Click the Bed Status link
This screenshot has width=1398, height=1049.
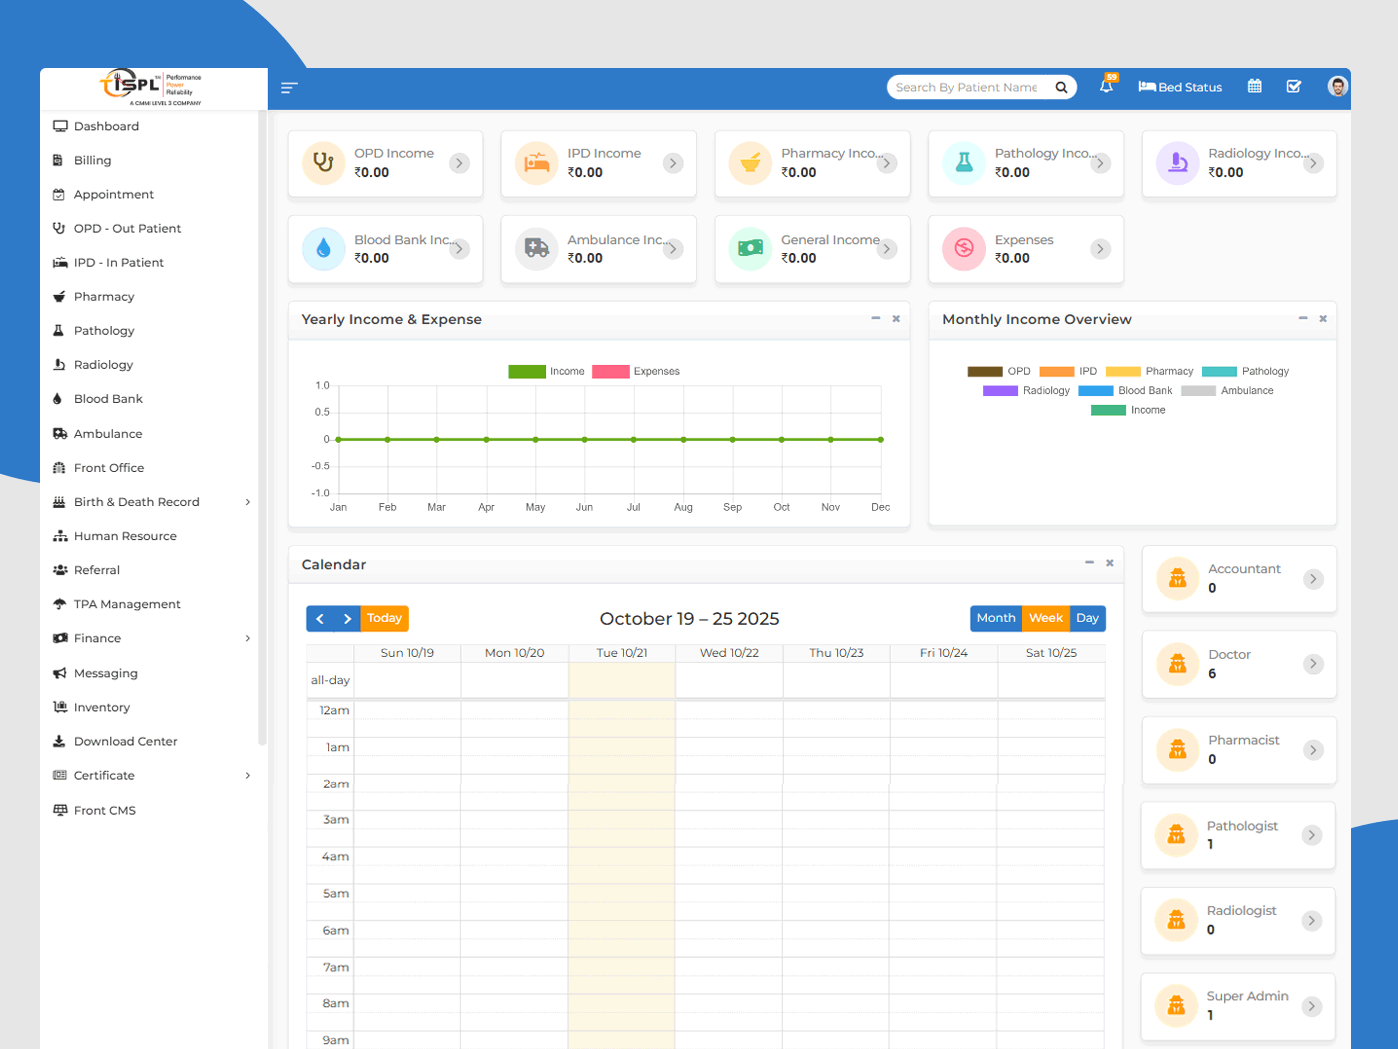(1180, 87)
